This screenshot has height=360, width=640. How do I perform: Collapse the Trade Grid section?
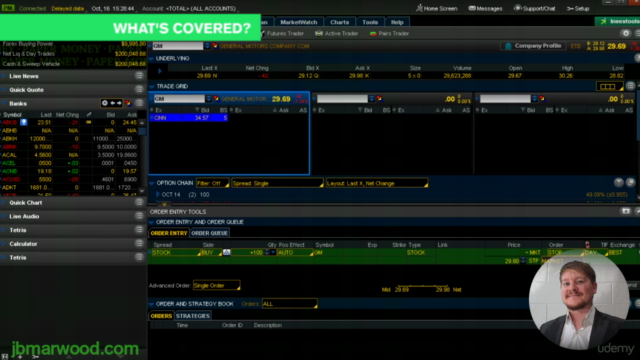click(152, 87)
